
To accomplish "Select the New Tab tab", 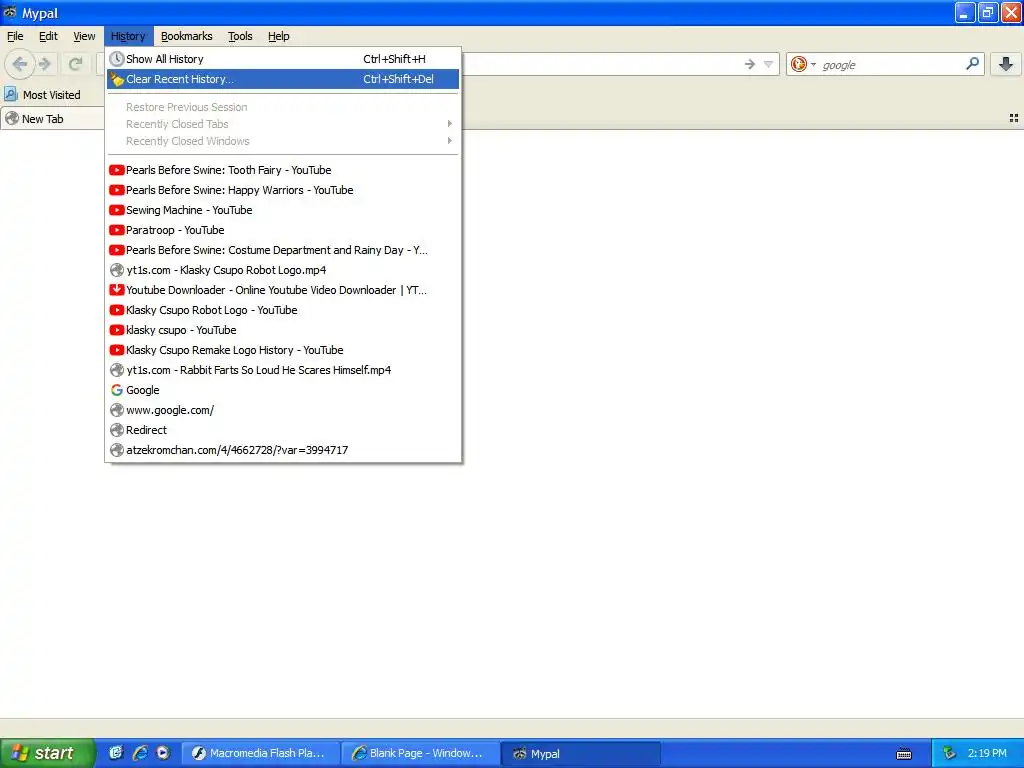I will 52,119.
